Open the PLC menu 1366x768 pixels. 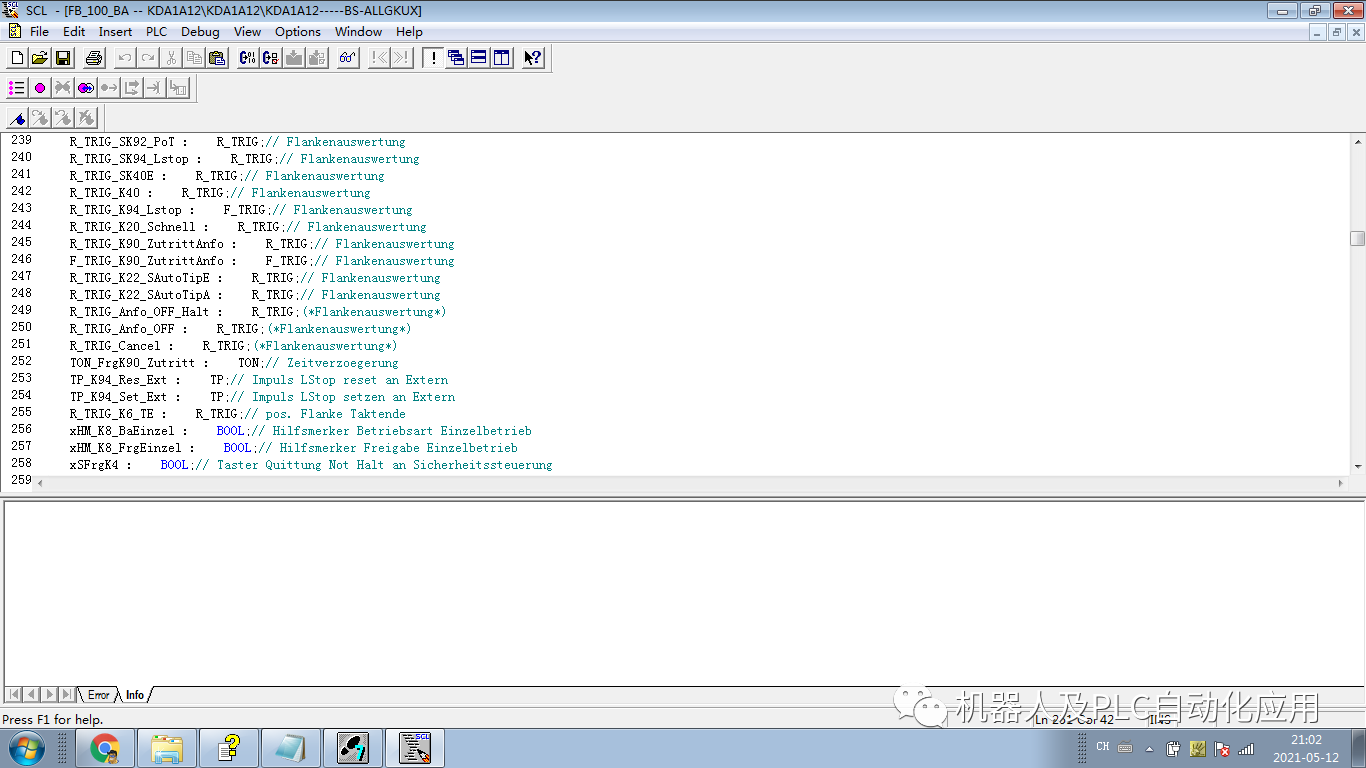coord(156,31)
